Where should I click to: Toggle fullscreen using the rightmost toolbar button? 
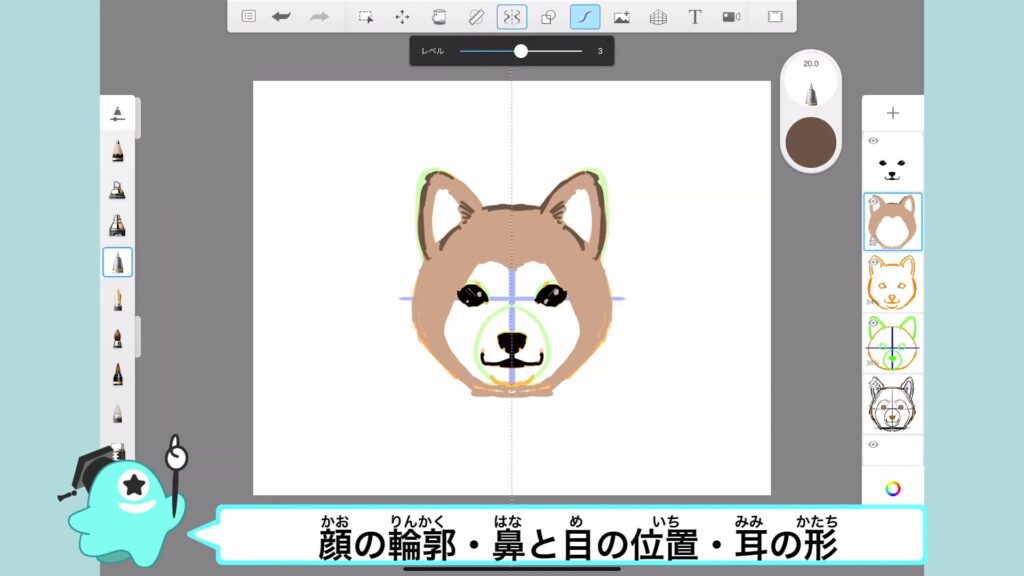point(774,16)
